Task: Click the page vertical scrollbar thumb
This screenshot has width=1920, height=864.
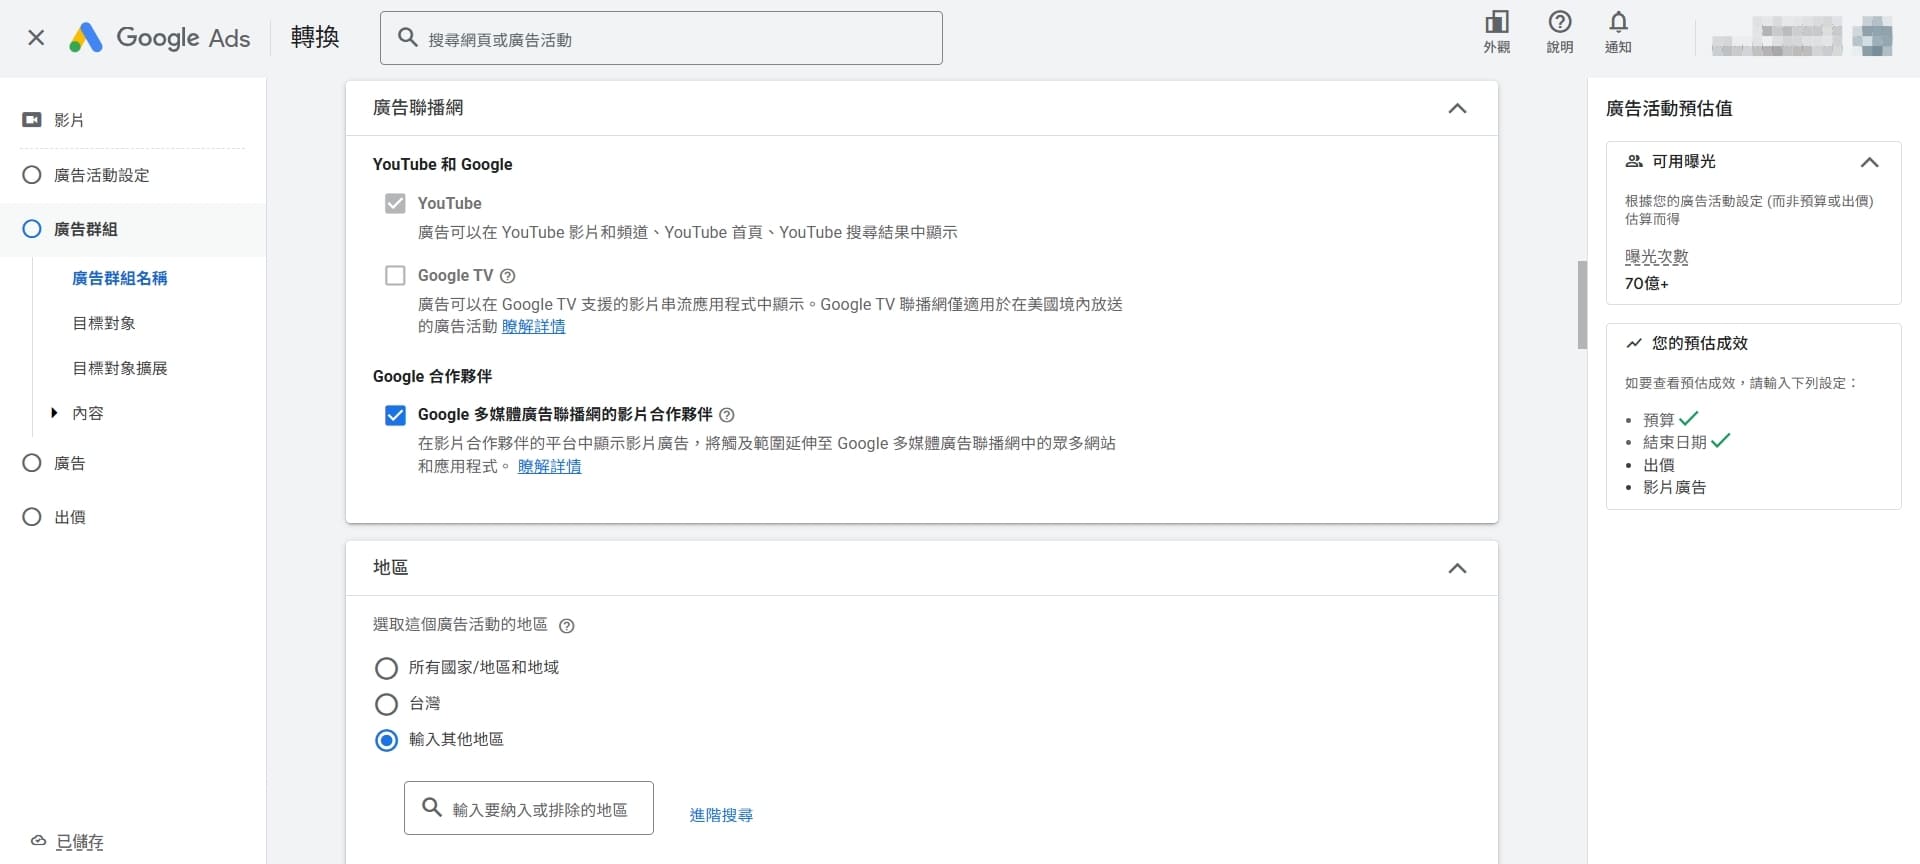Action: pyautogui.click(x=1582, y=305)
